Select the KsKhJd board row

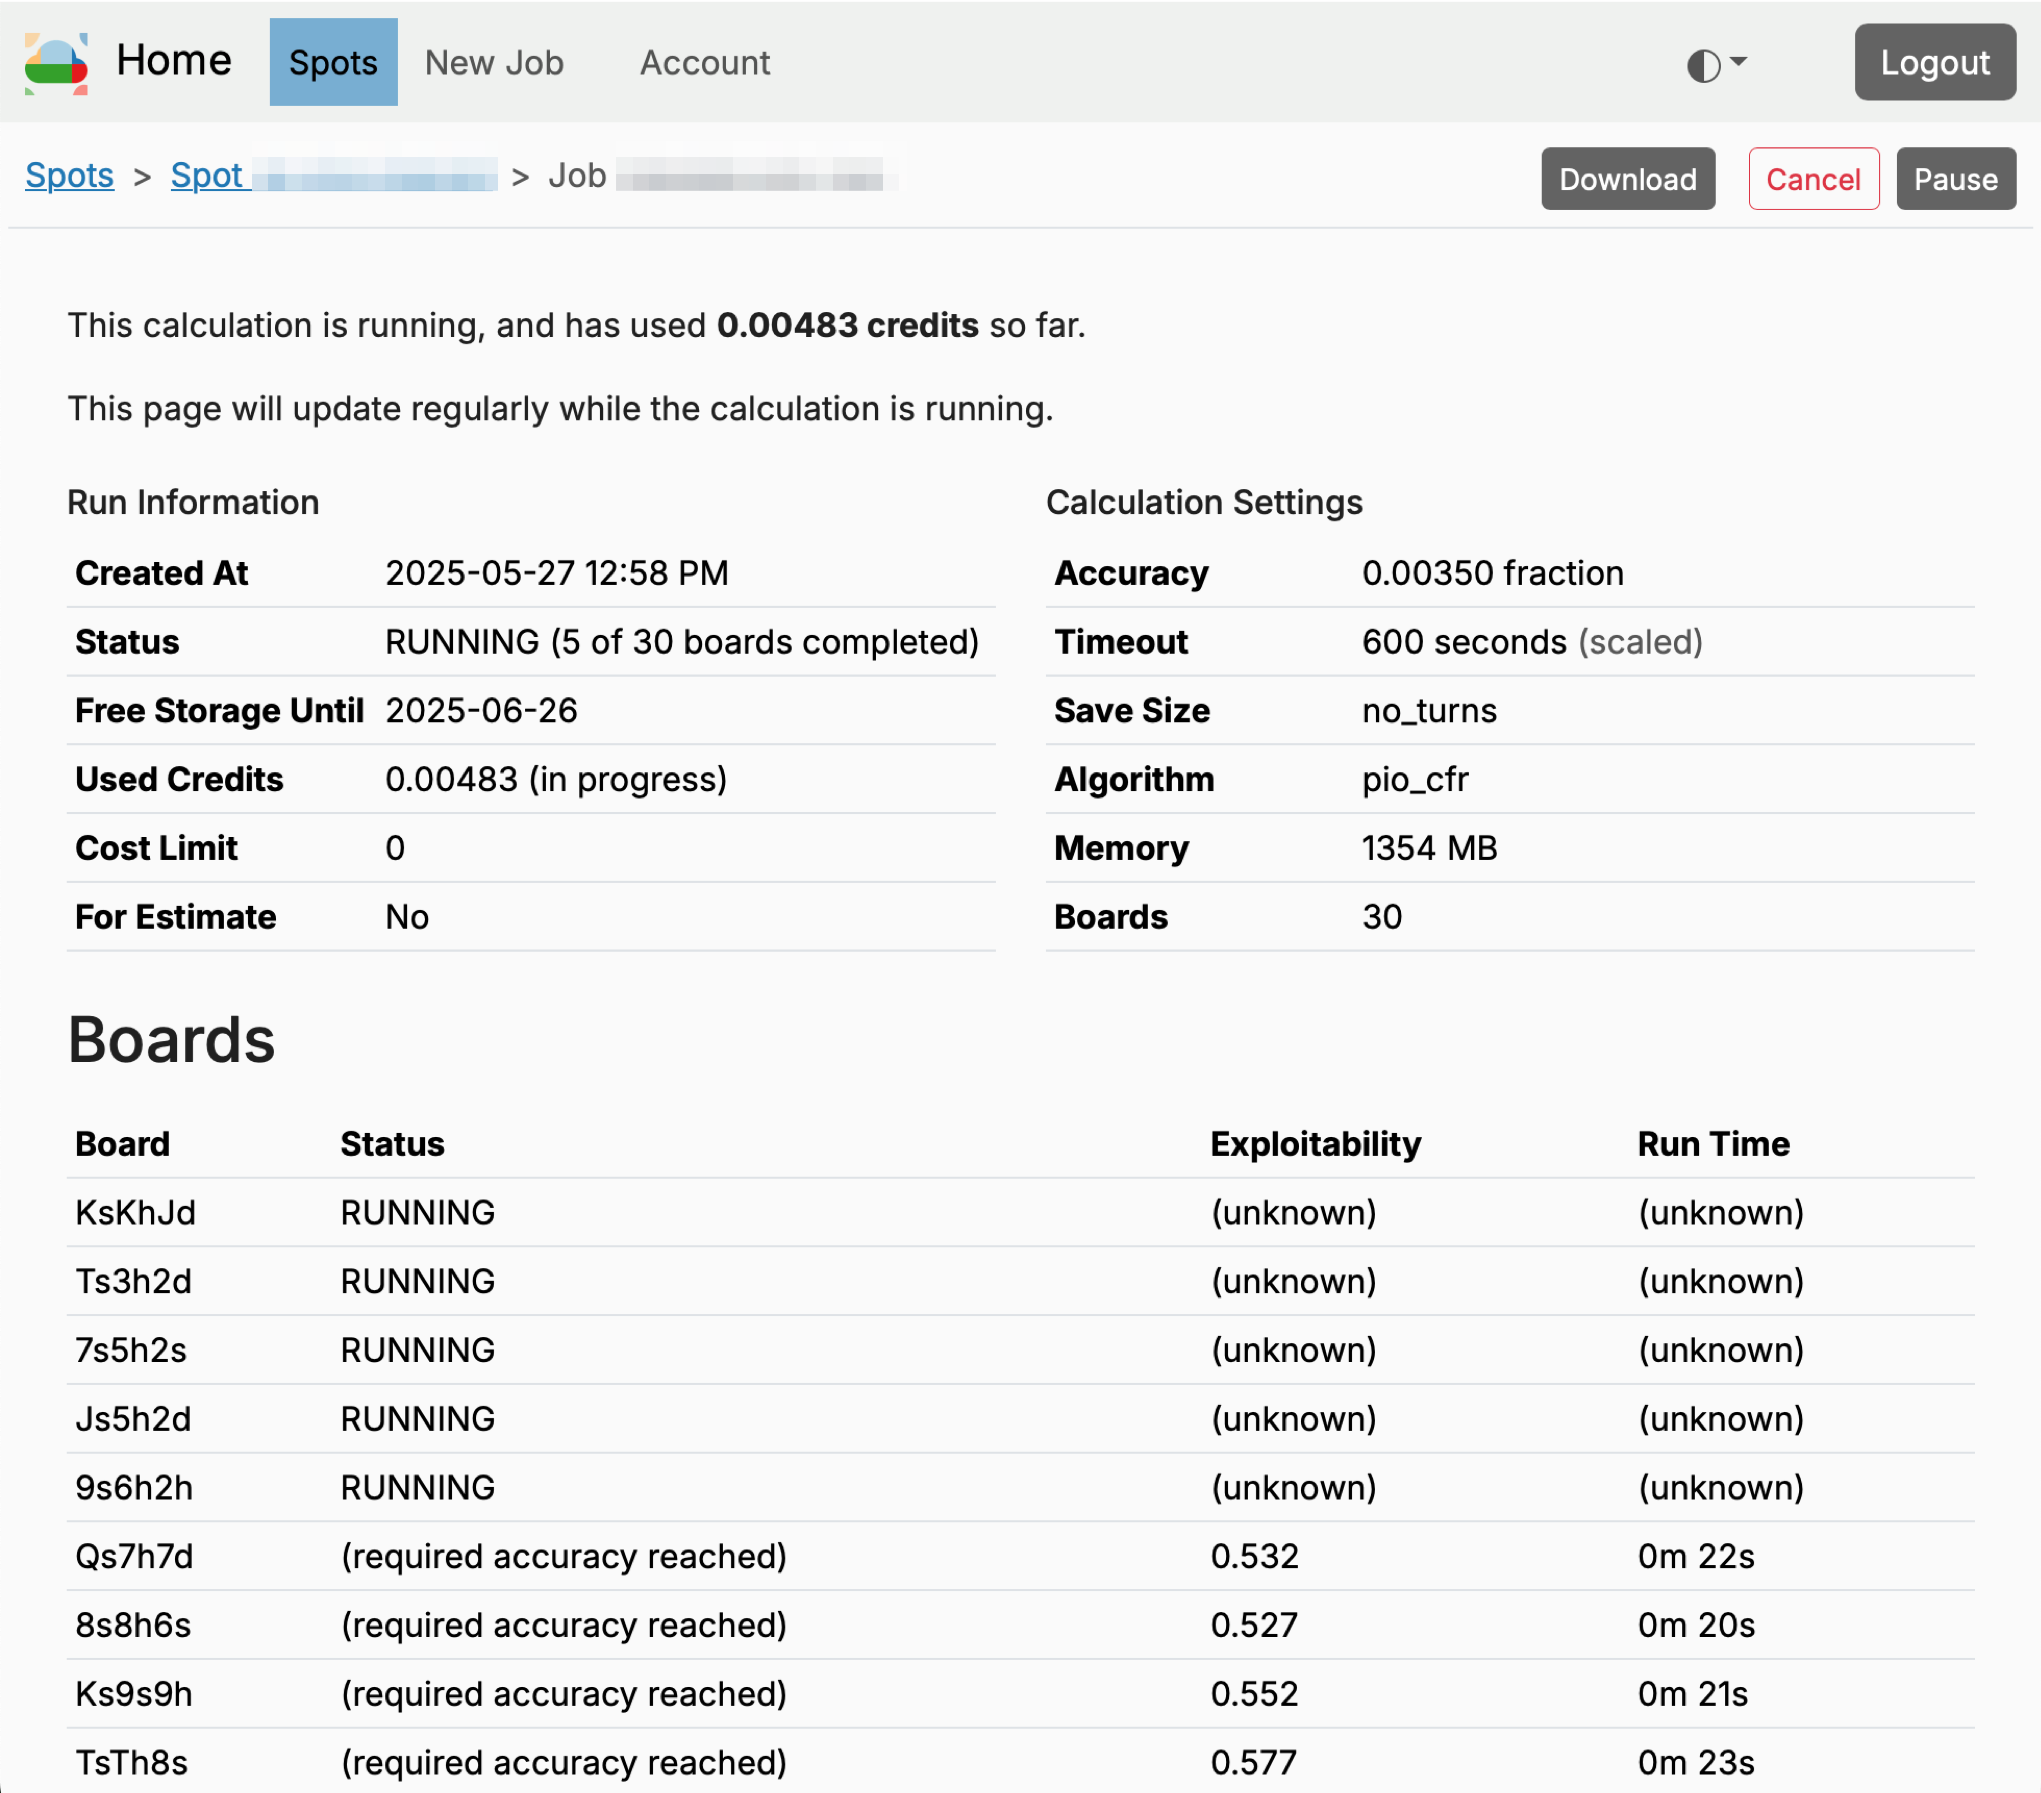point(136,1212)
